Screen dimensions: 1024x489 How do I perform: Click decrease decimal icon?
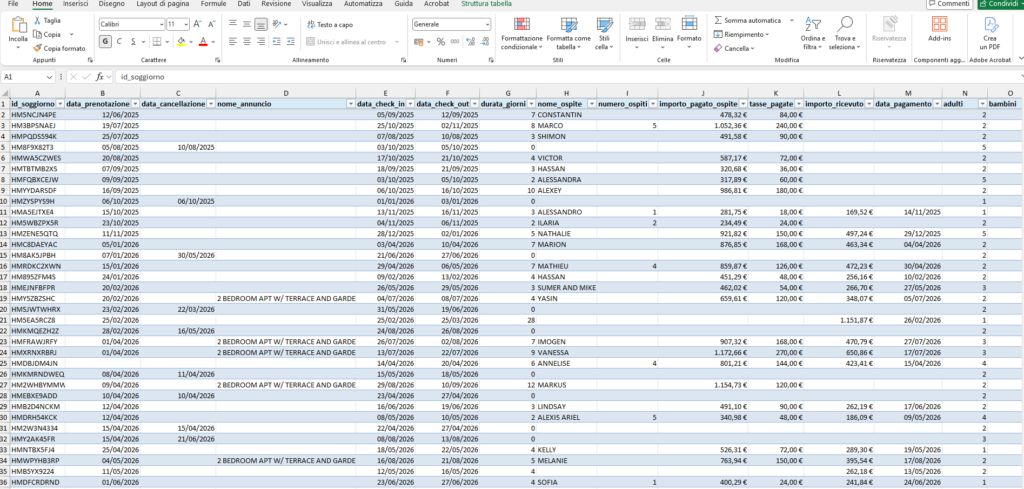(x=485, y=42)
